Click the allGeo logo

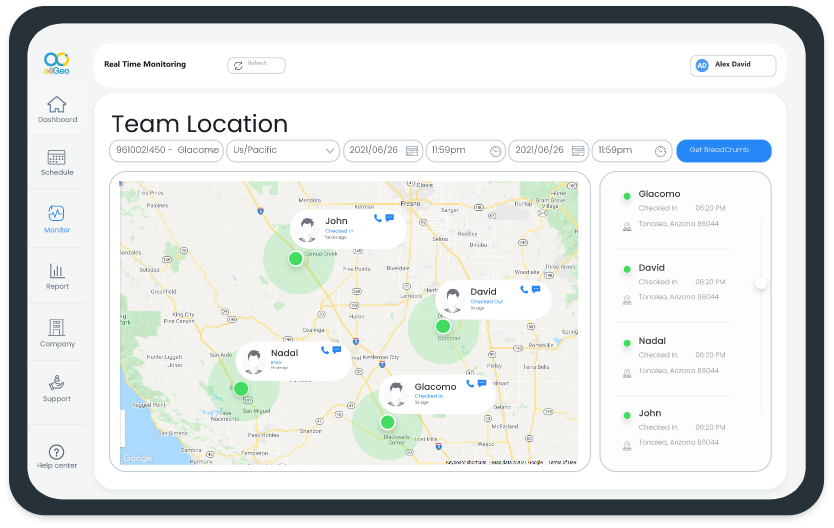pos(56,63)
